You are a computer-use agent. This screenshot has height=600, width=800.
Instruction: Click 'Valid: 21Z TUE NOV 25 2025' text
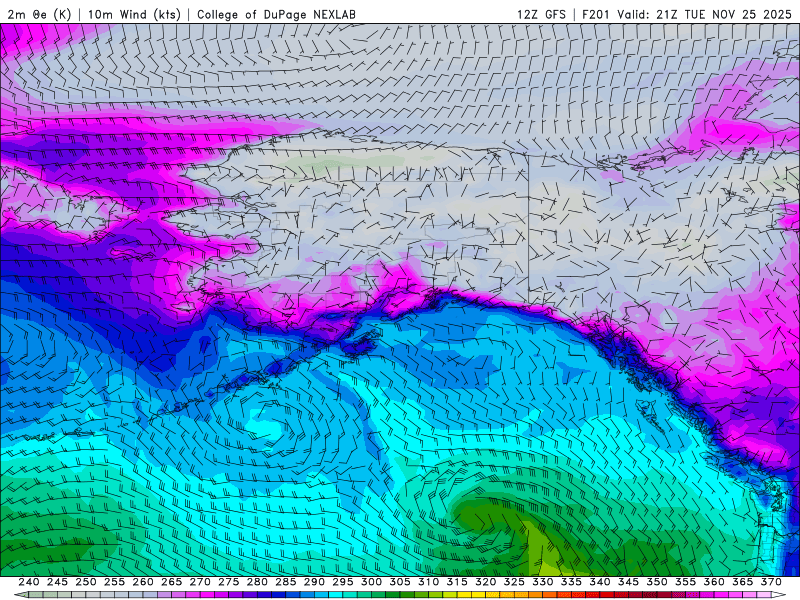704,14
